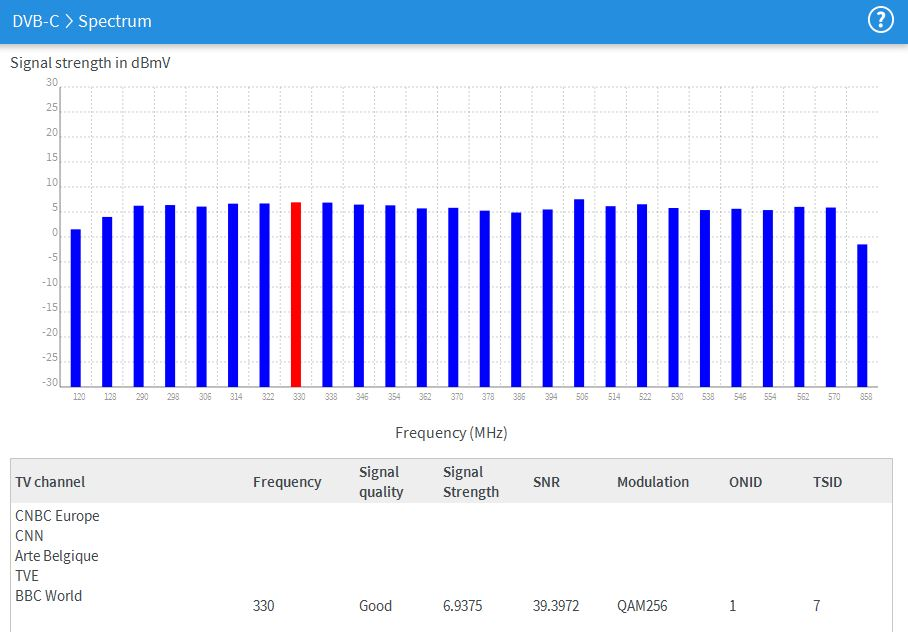
Task: Click the SNR column header
Action: click(546, 482)
